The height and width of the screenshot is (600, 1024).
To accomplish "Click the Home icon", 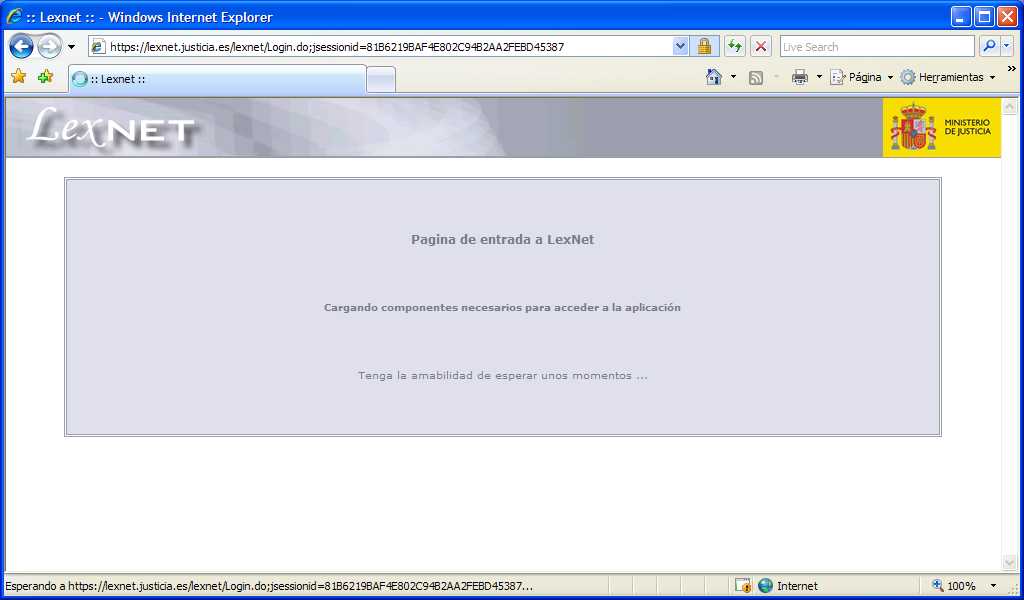I will coord(712,76).
